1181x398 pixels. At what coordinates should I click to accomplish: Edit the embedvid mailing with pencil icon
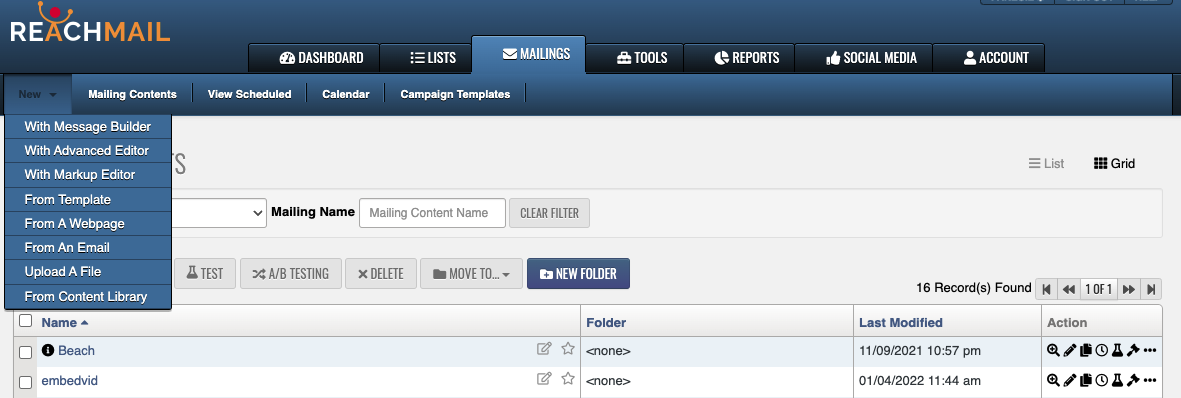click(1070, 381)
